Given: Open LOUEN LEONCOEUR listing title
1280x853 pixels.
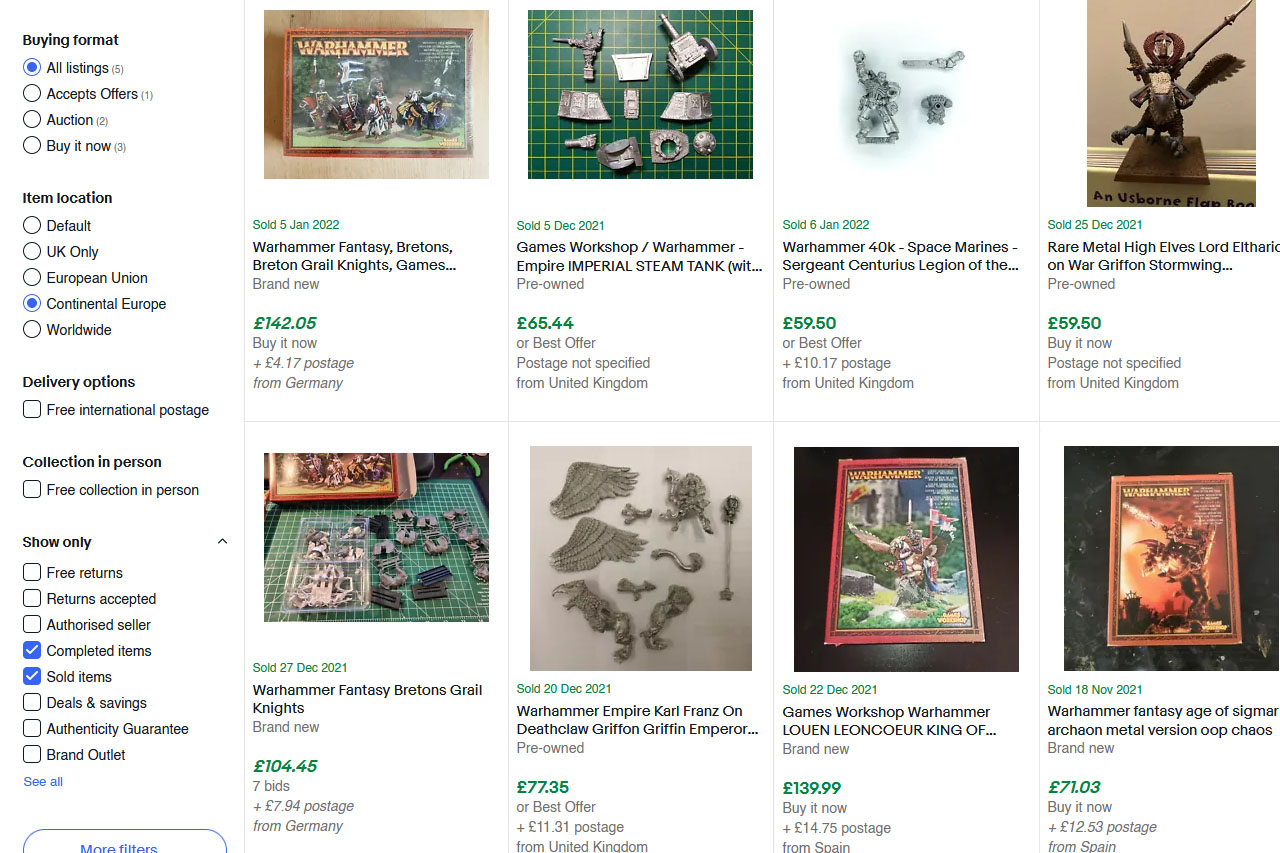Looking at the screenshot, I should [889, 721].
